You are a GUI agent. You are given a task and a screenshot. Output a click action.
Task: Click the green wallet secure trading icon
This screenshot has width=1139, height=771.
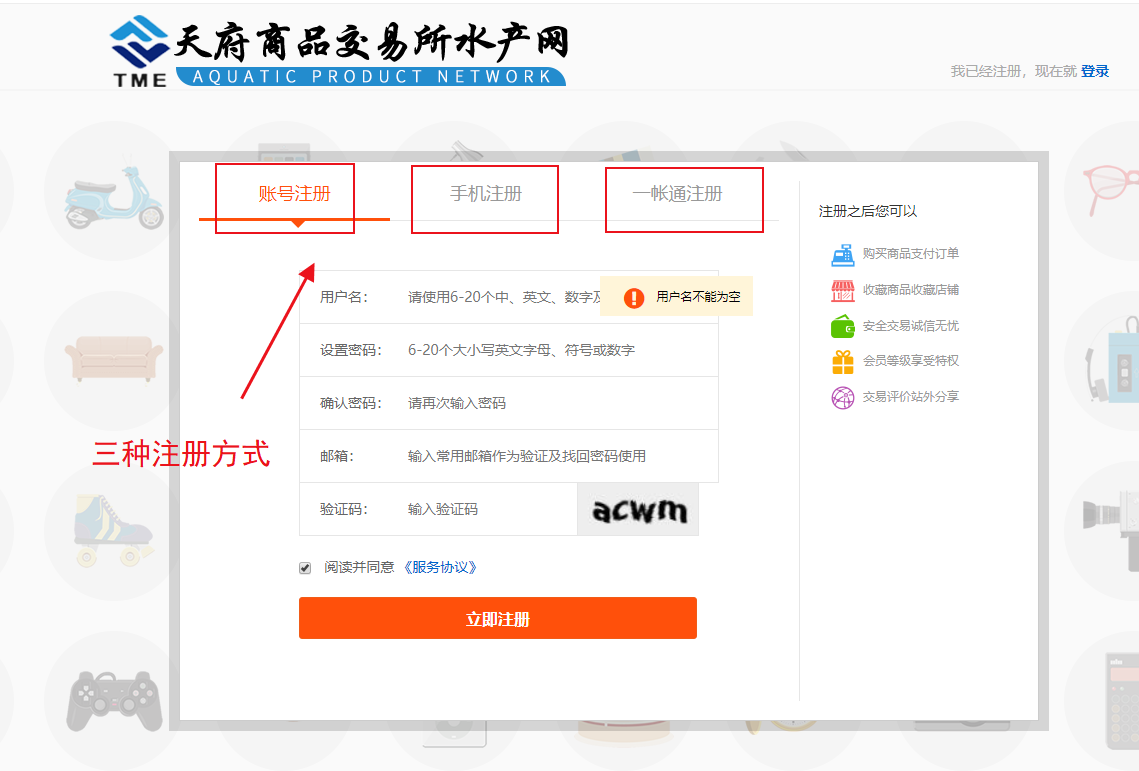coord(842,326)
